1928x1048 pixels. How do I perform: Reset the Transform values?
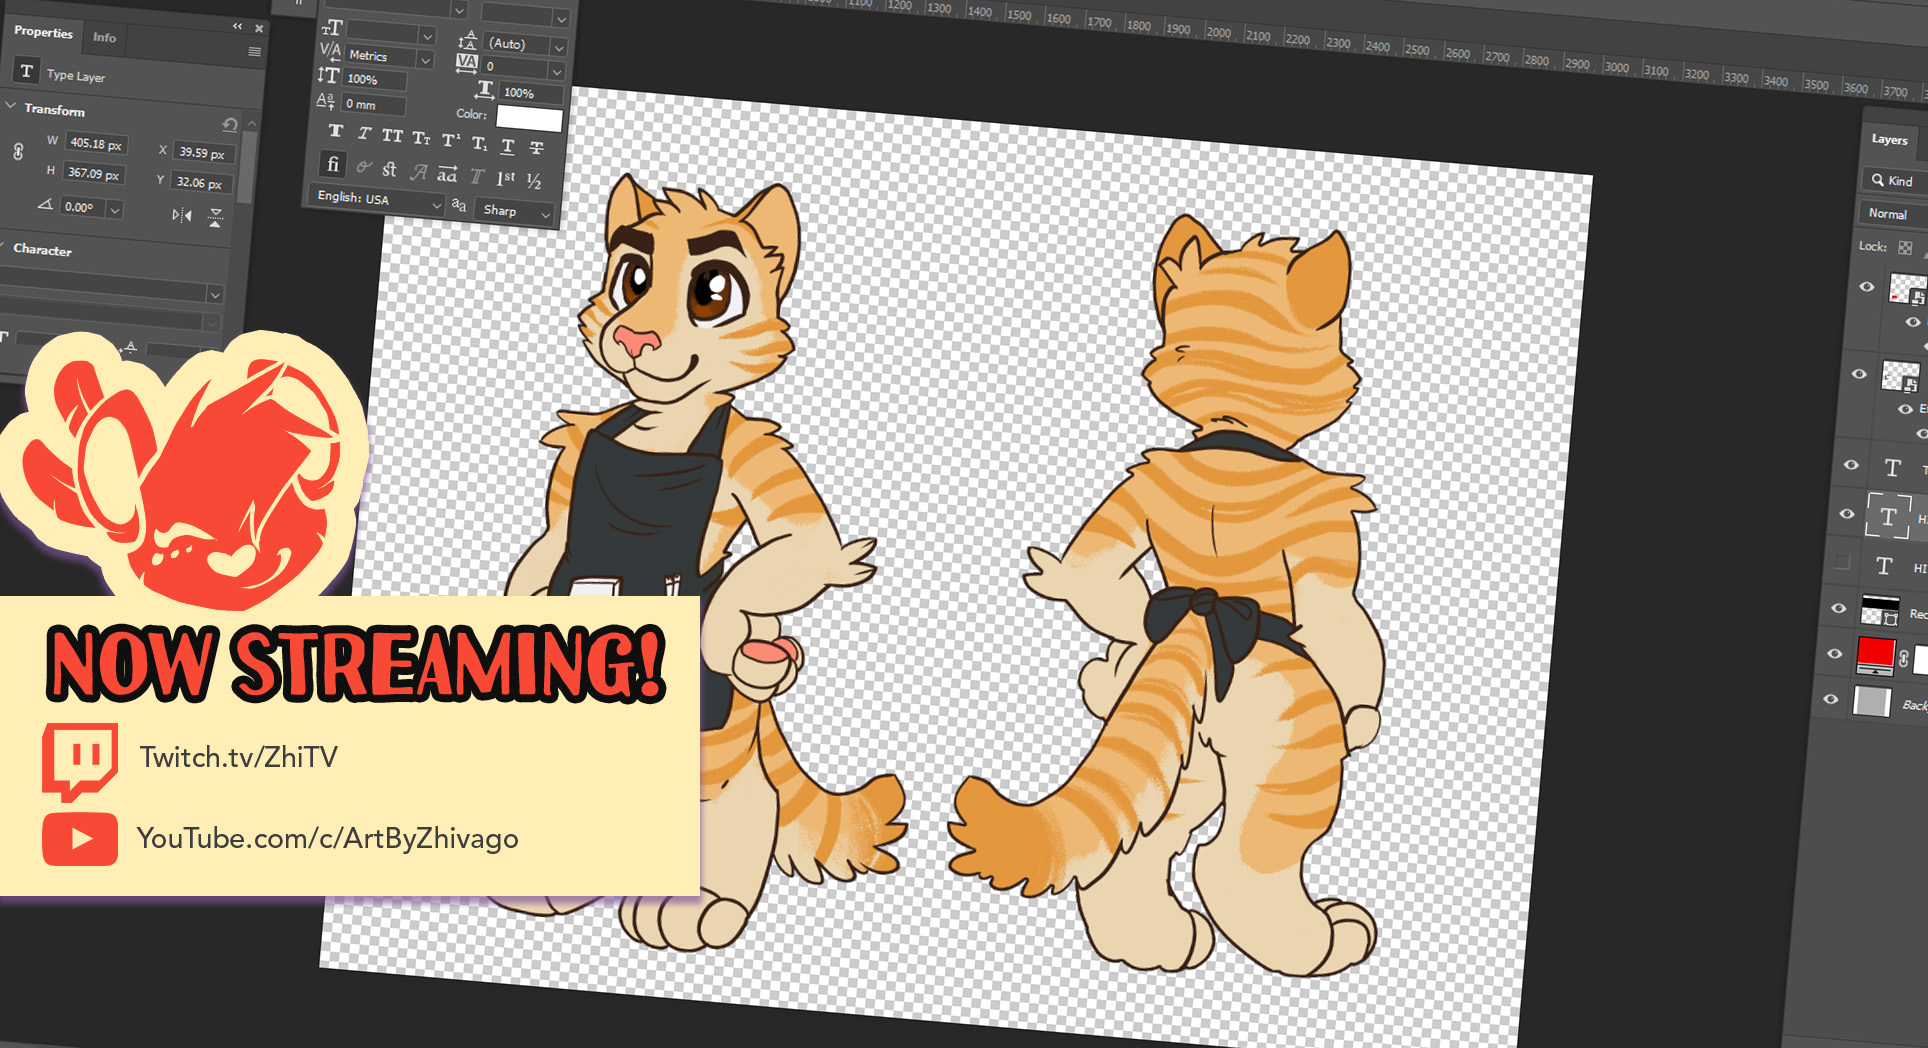(230, 124)
